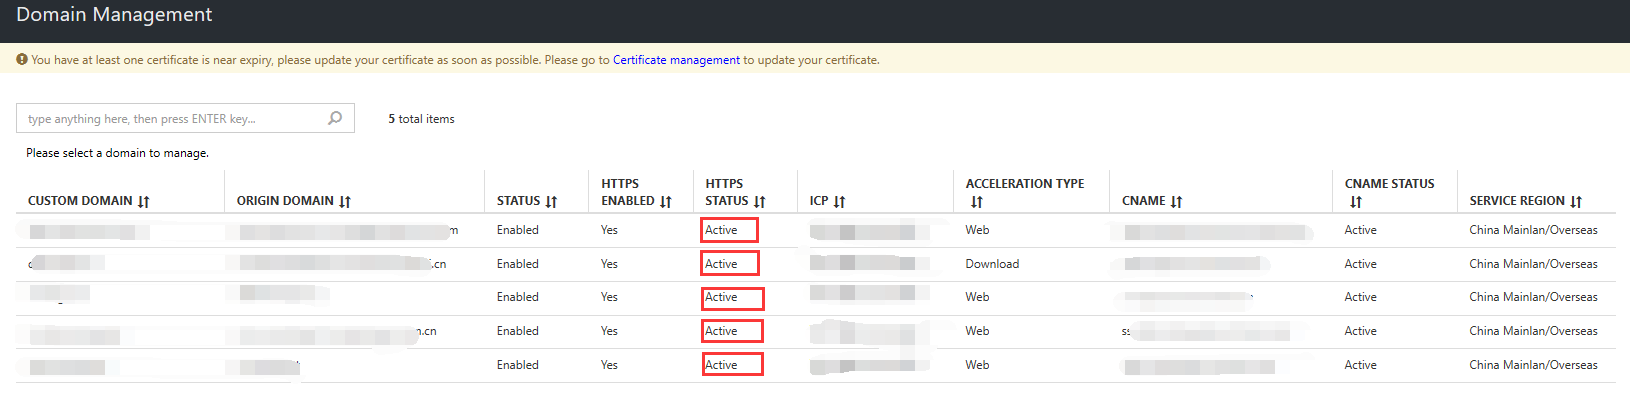
Task: Sort by HTTPS Status column arrows
Action: [x=760, y=201]
